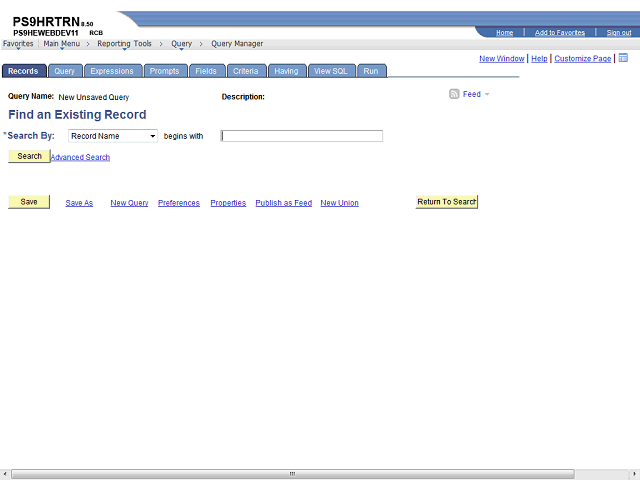Switch to the Fields tab
The width and height of the screenshot is (640, 480).
pyautogui.click(x=206, y=71)
